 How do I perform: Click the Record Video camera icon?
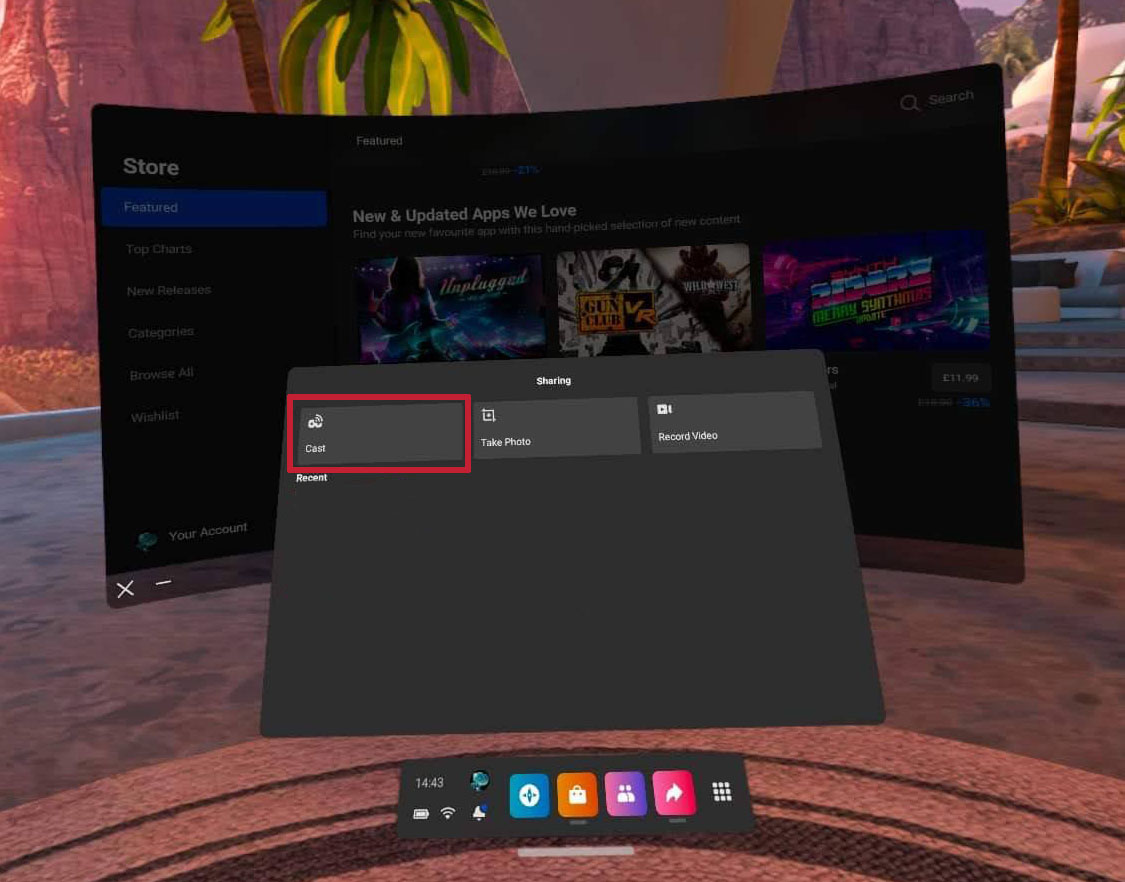(664, 409)
